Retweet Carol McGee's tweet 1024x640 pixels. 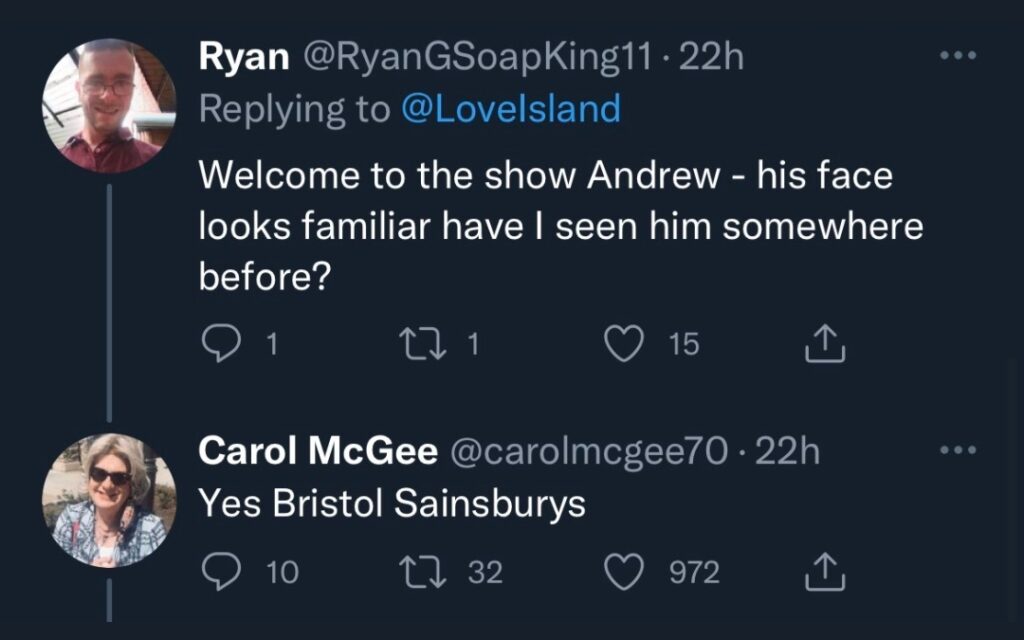point(423,571)
